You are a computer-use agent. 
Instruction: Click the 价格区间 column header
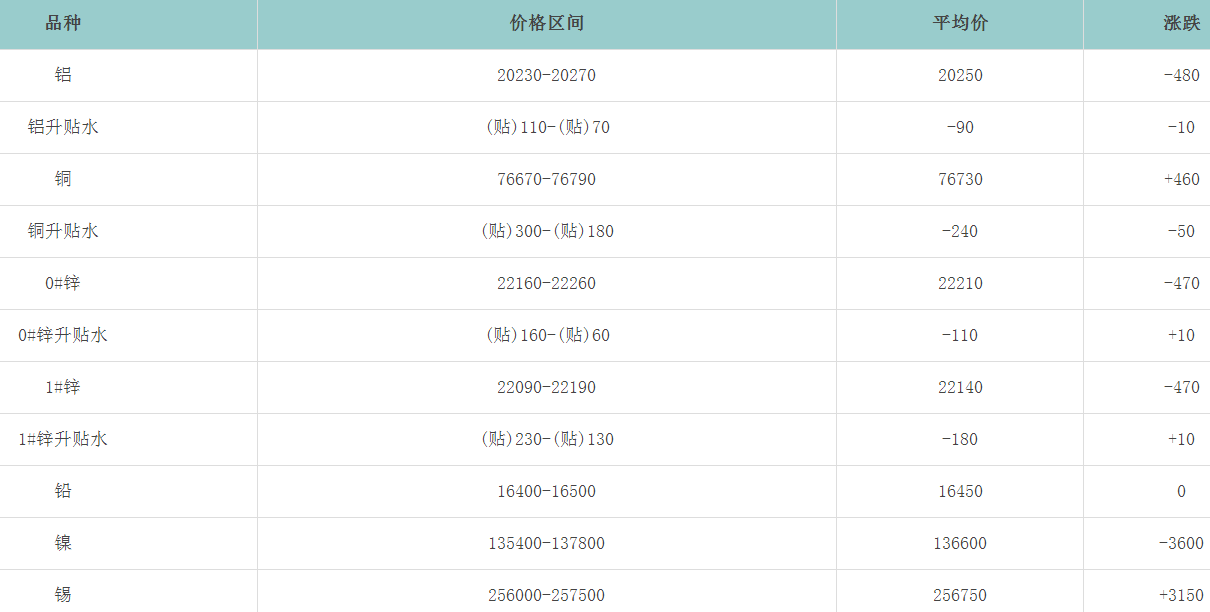tap(546, 23)
